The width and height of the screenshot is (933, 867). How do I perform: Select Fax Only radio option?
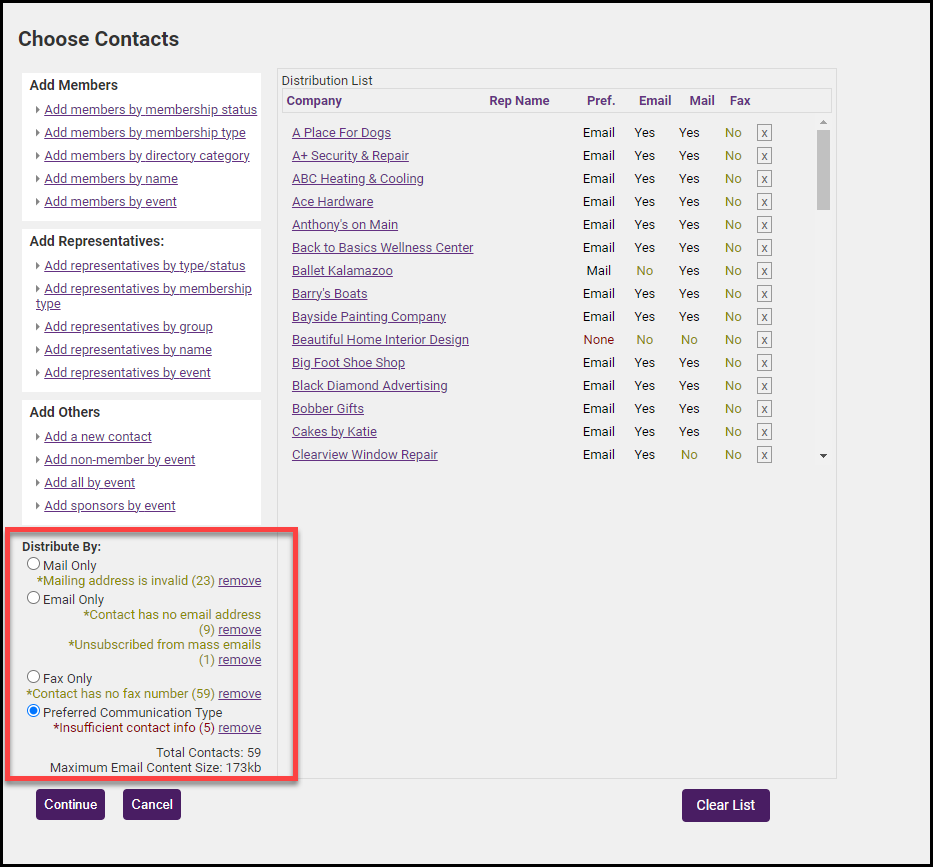[34, 677]
